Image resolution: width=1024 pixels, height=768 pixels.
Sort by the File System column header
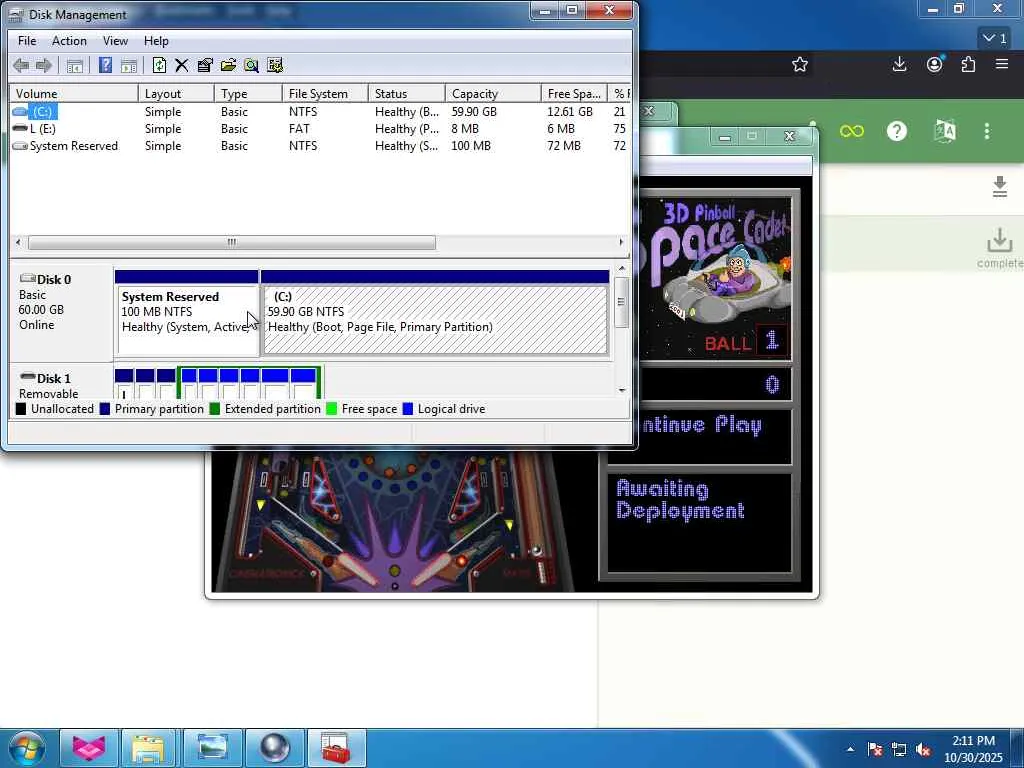click(x=325, y=93)
